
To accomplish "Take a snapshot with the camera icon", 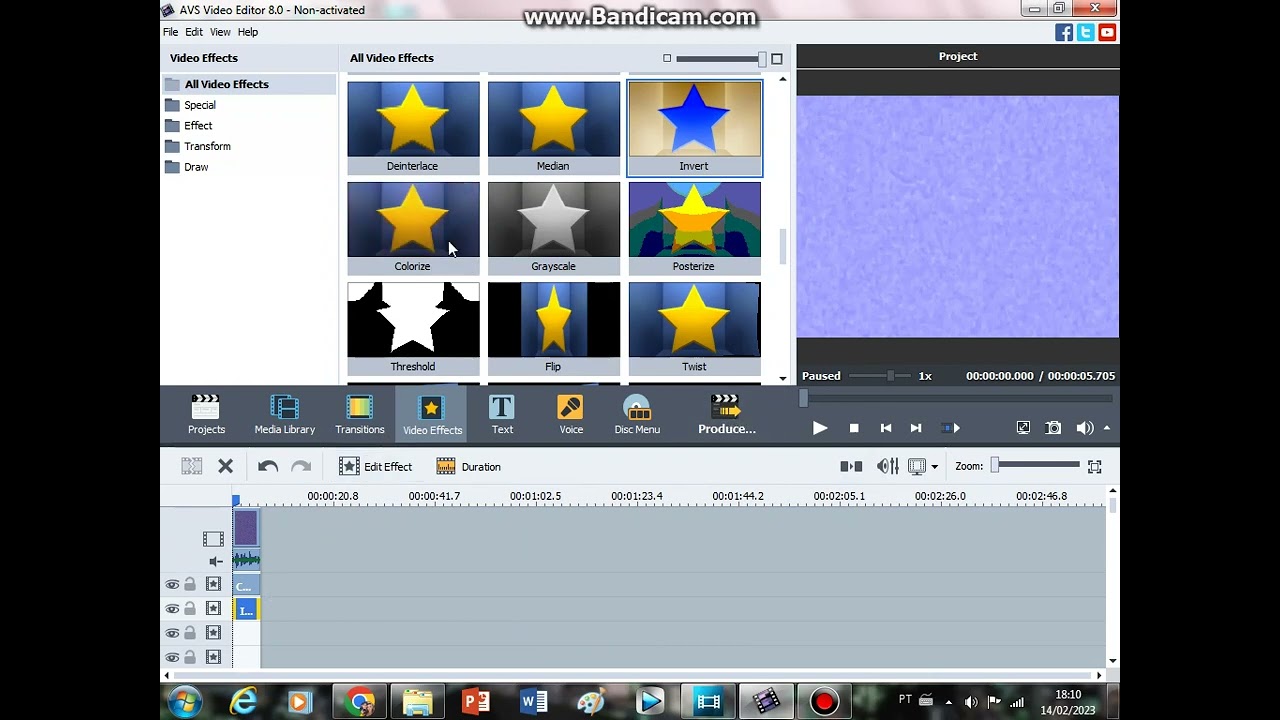I will (x=1053, y=428).
